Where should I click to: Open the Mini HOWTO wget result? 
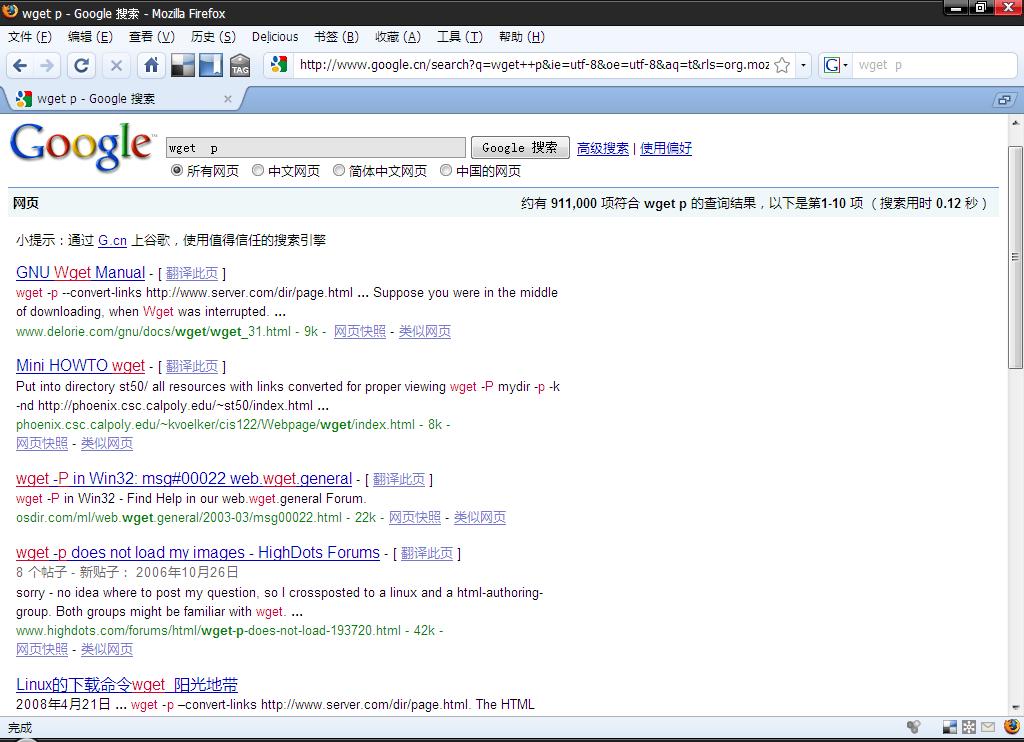[x=80, y=365]
